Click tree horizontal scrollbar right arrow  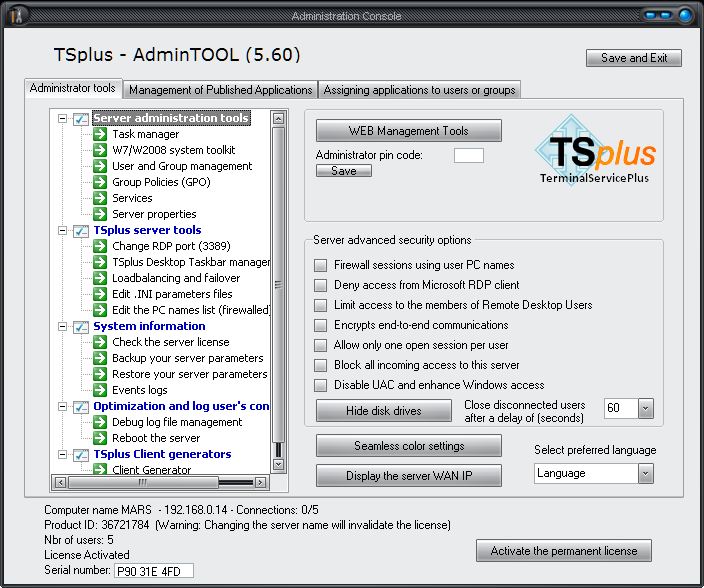260,483
